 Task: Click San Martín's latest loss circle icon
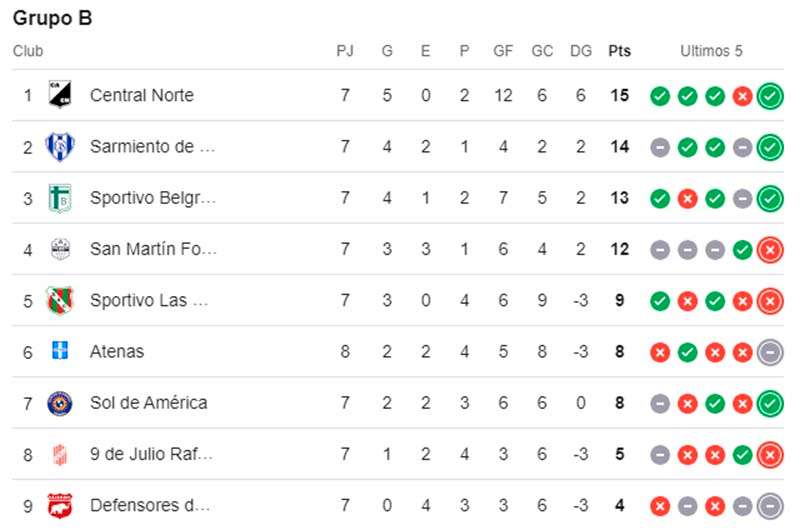click(x=770, y=249)
